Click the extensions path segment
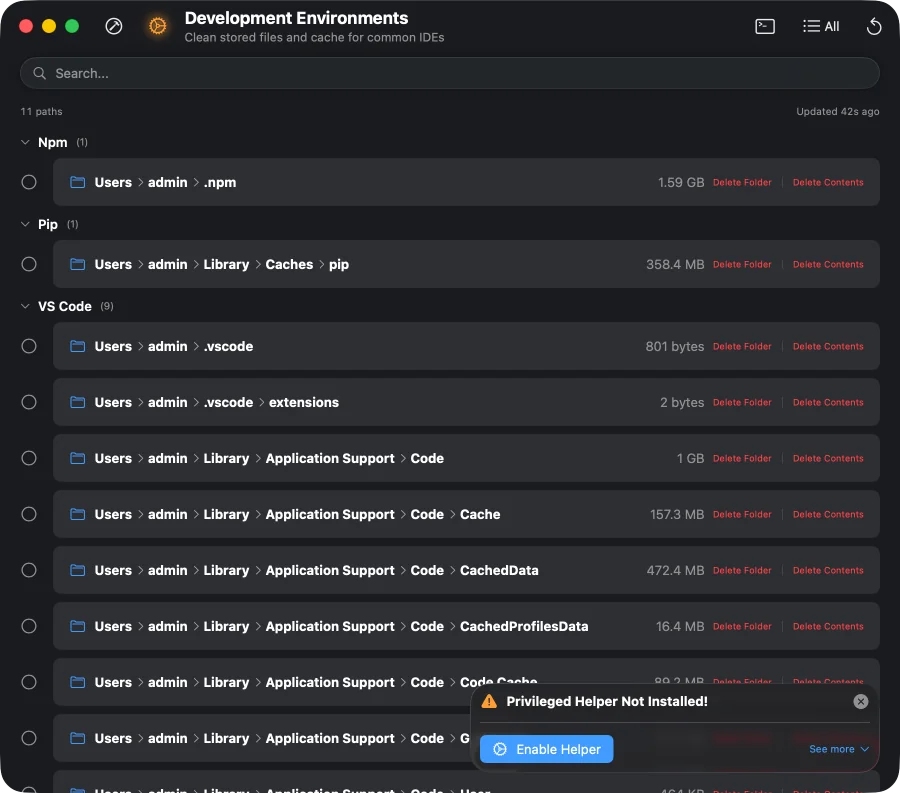Viewport: 900px width, 793px height. (x=304, y=402)
